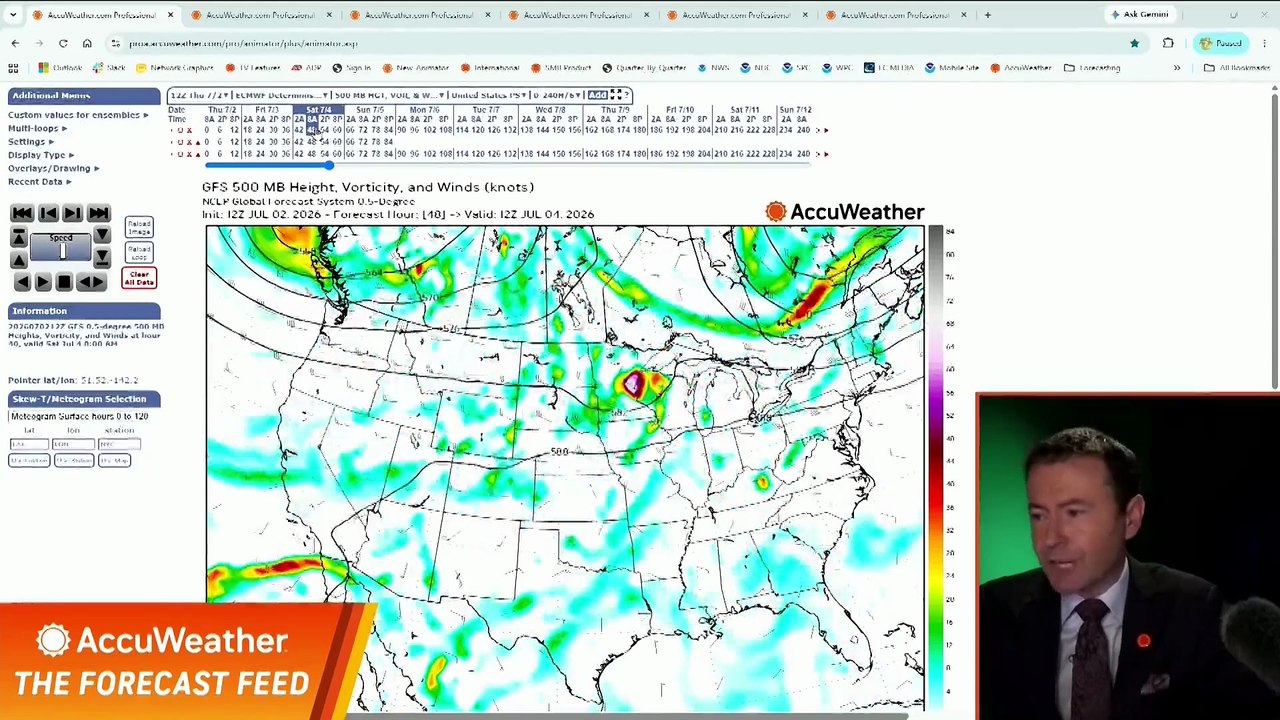Expand the Overlays/Drawing menu

click(53, 168)
